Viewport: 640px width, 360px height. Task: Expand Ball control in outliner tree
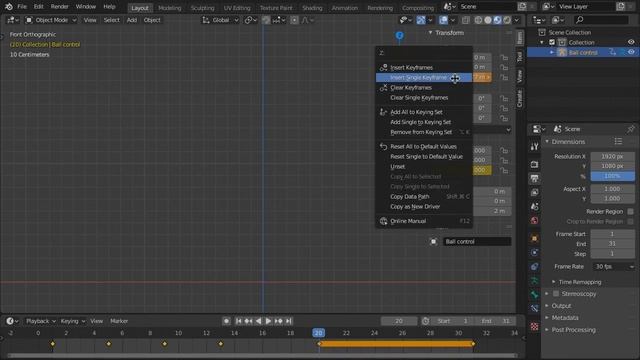click(552, 52)
